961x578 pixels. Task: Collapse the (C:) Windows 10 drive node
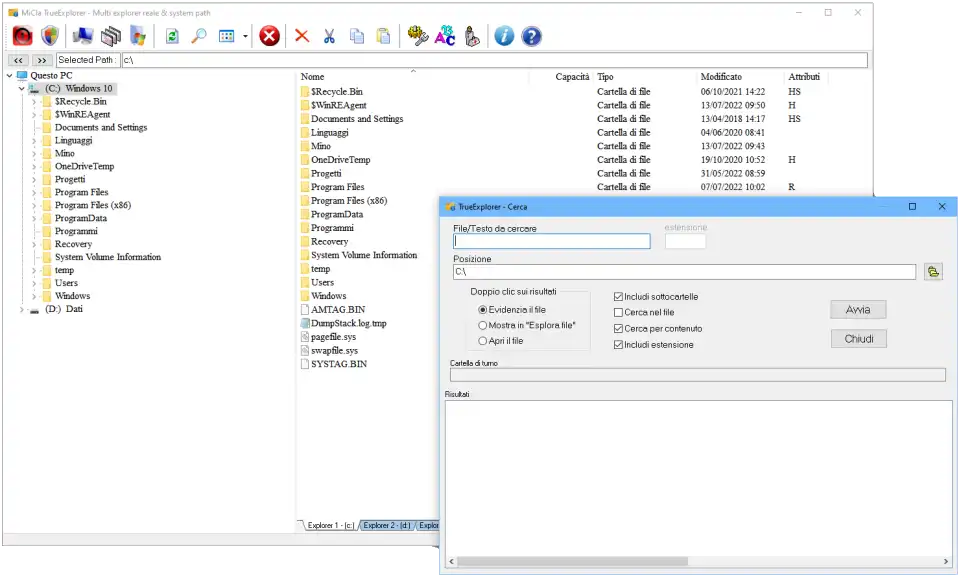click(x=22, y=89)
